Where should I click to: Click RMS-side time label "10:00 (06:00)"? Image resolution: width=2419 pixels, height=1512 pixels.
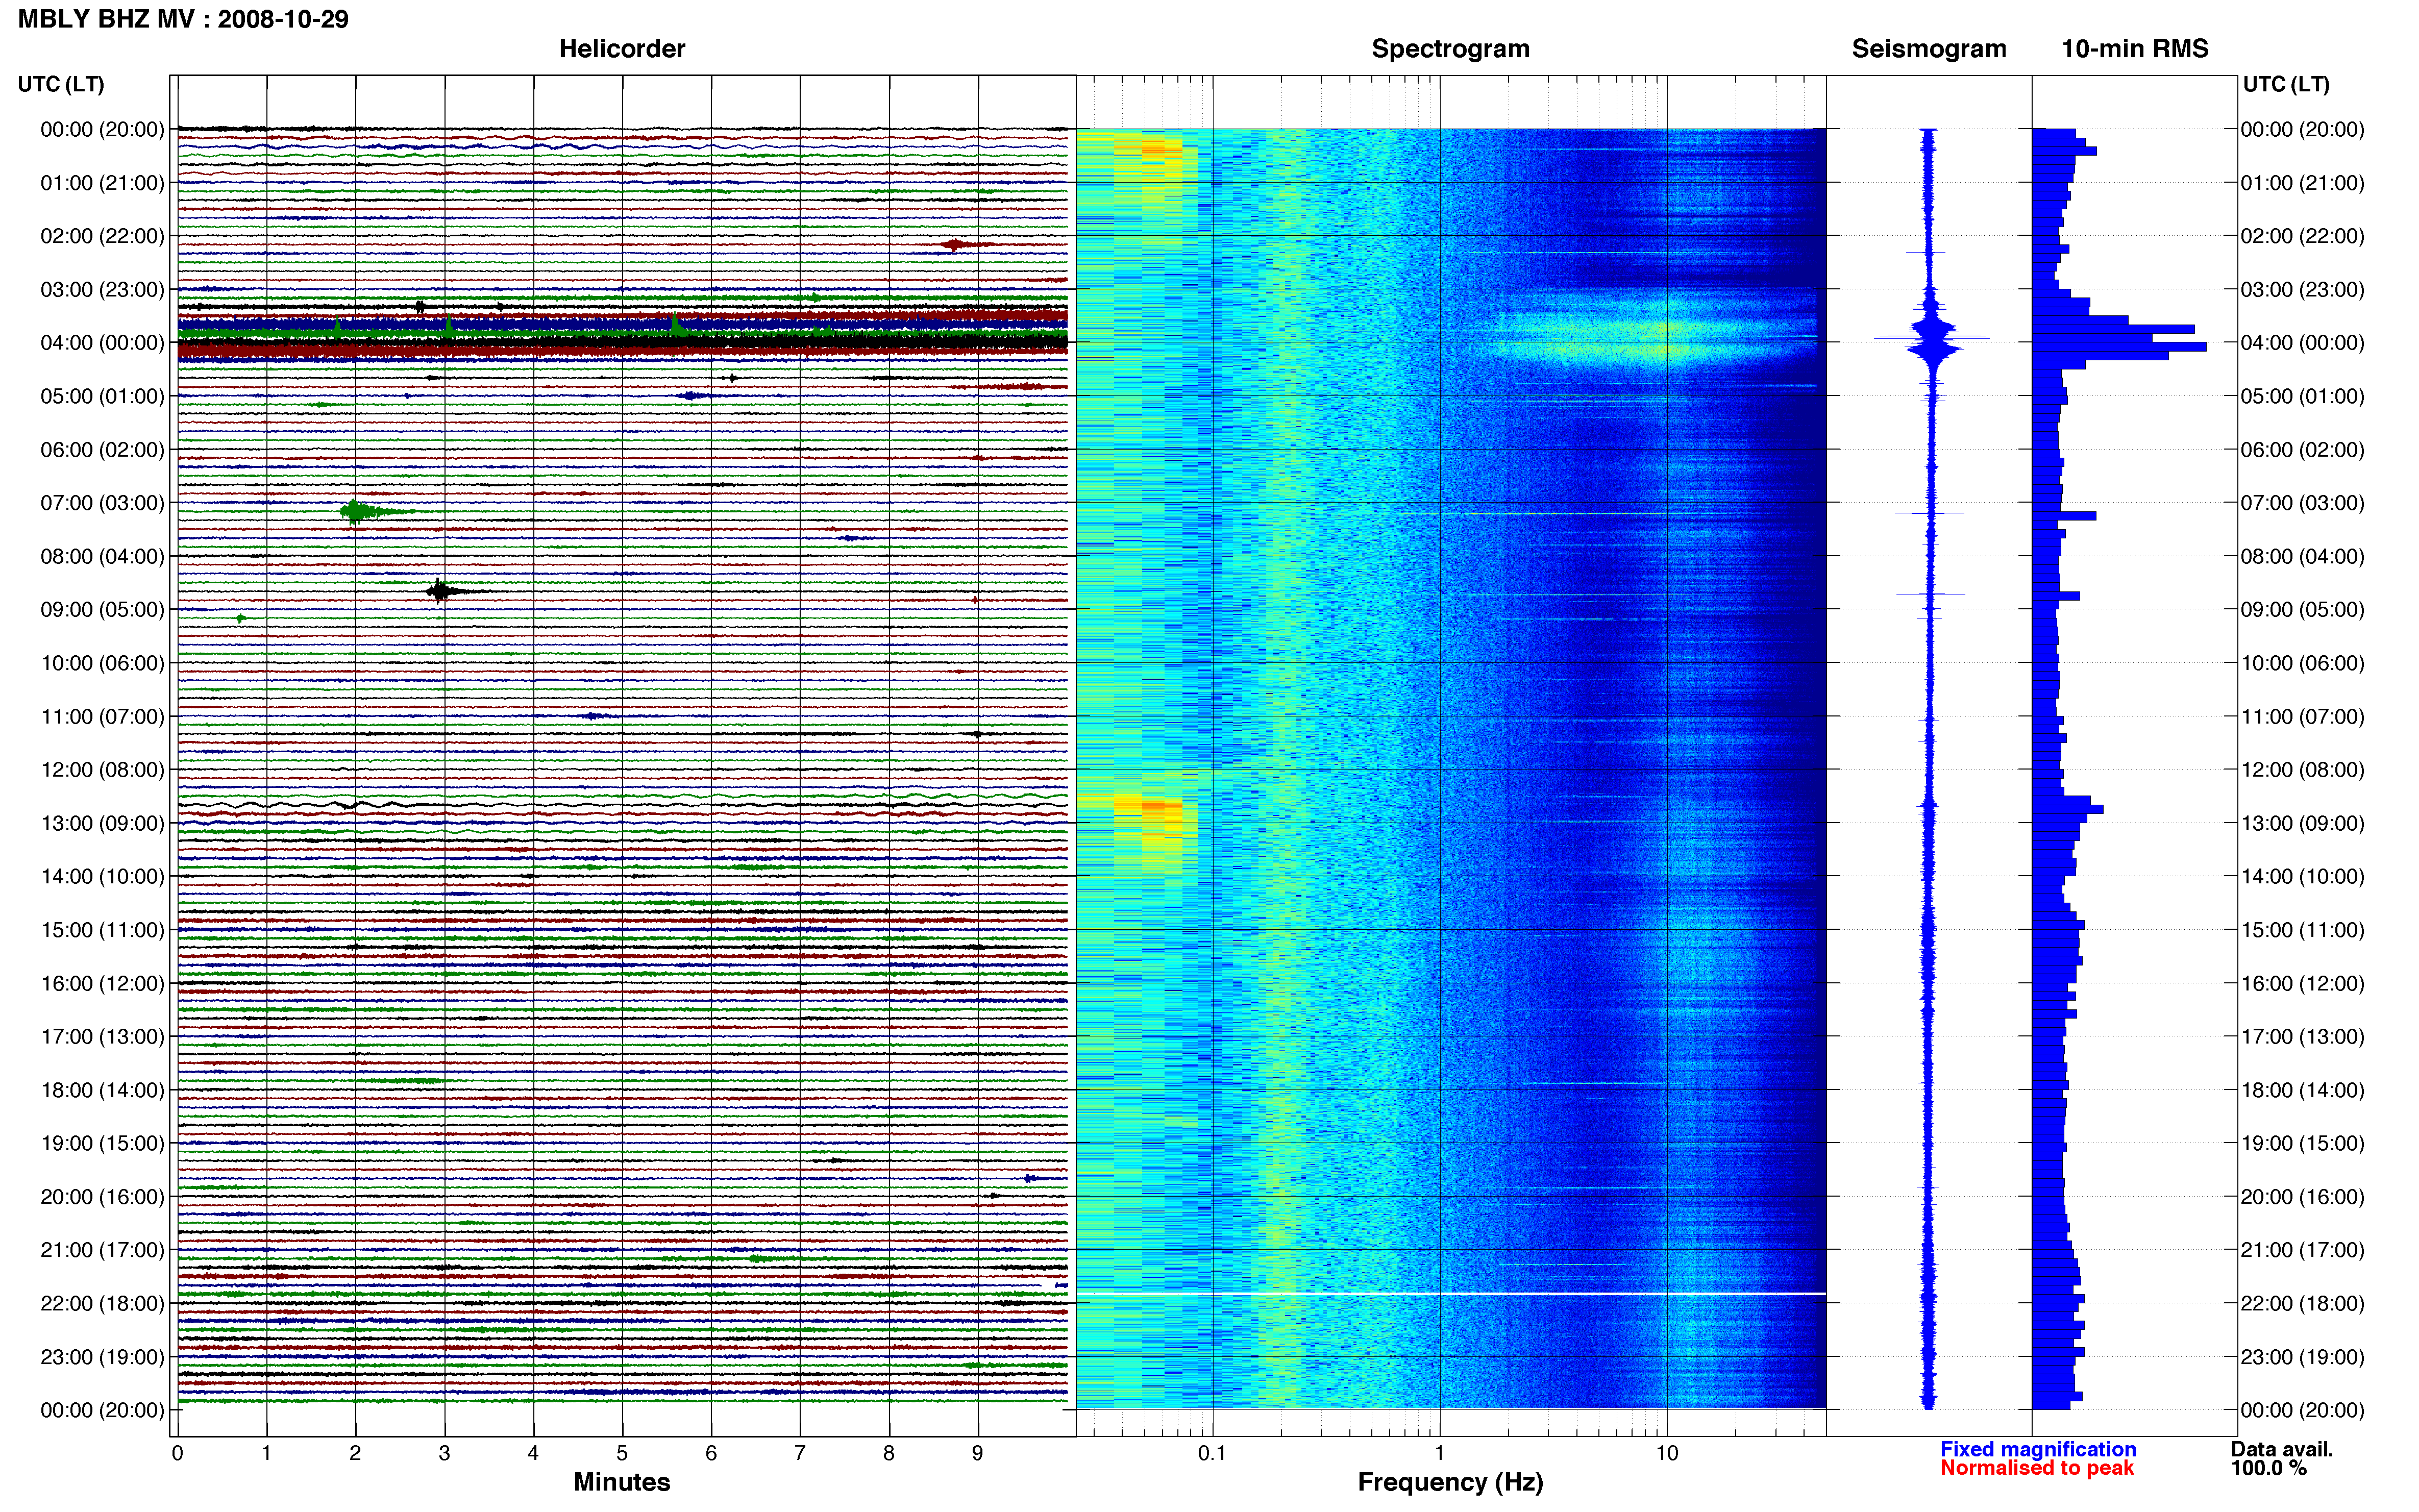(2302, 663)
